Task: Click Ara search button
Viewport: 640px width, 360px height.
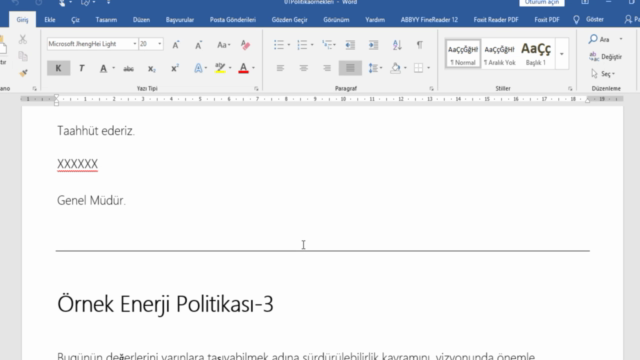Action: (599, 39)
